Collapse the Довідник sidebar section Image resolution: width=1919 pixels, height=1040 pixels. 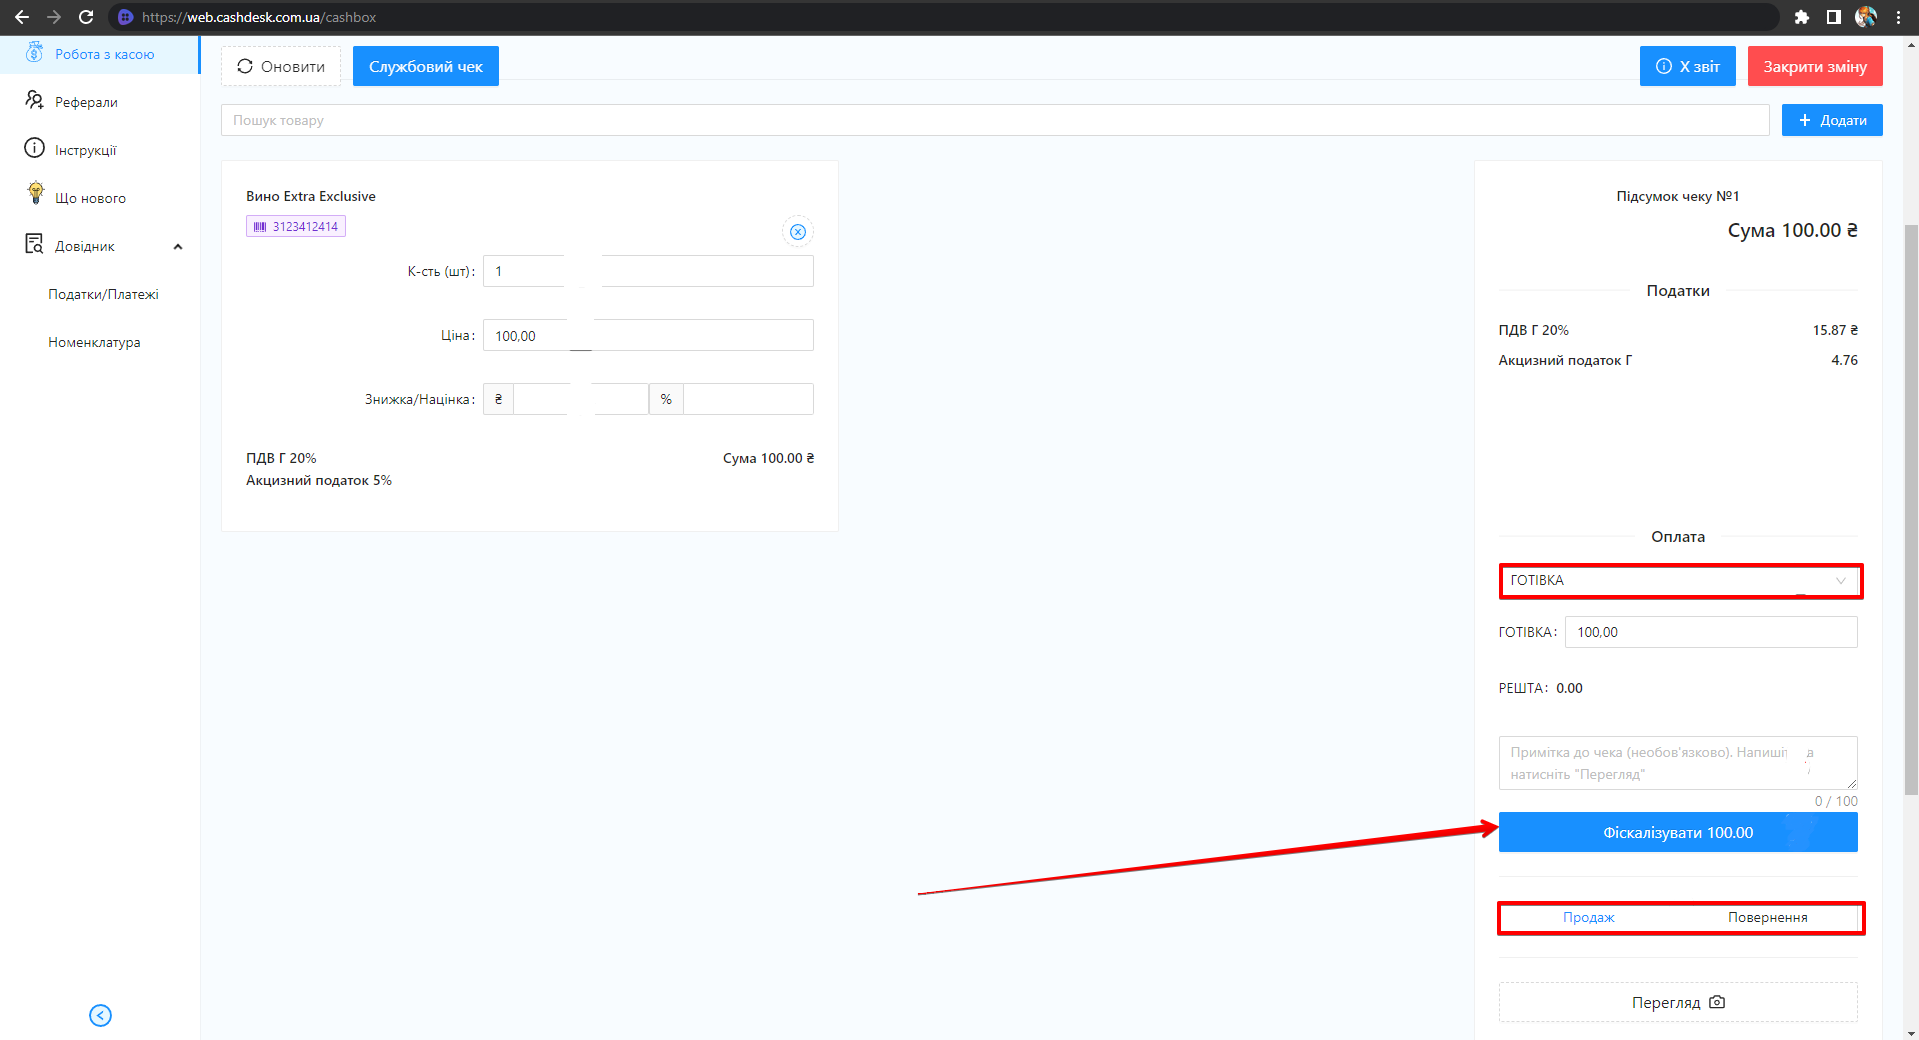(x=178, y=247)
